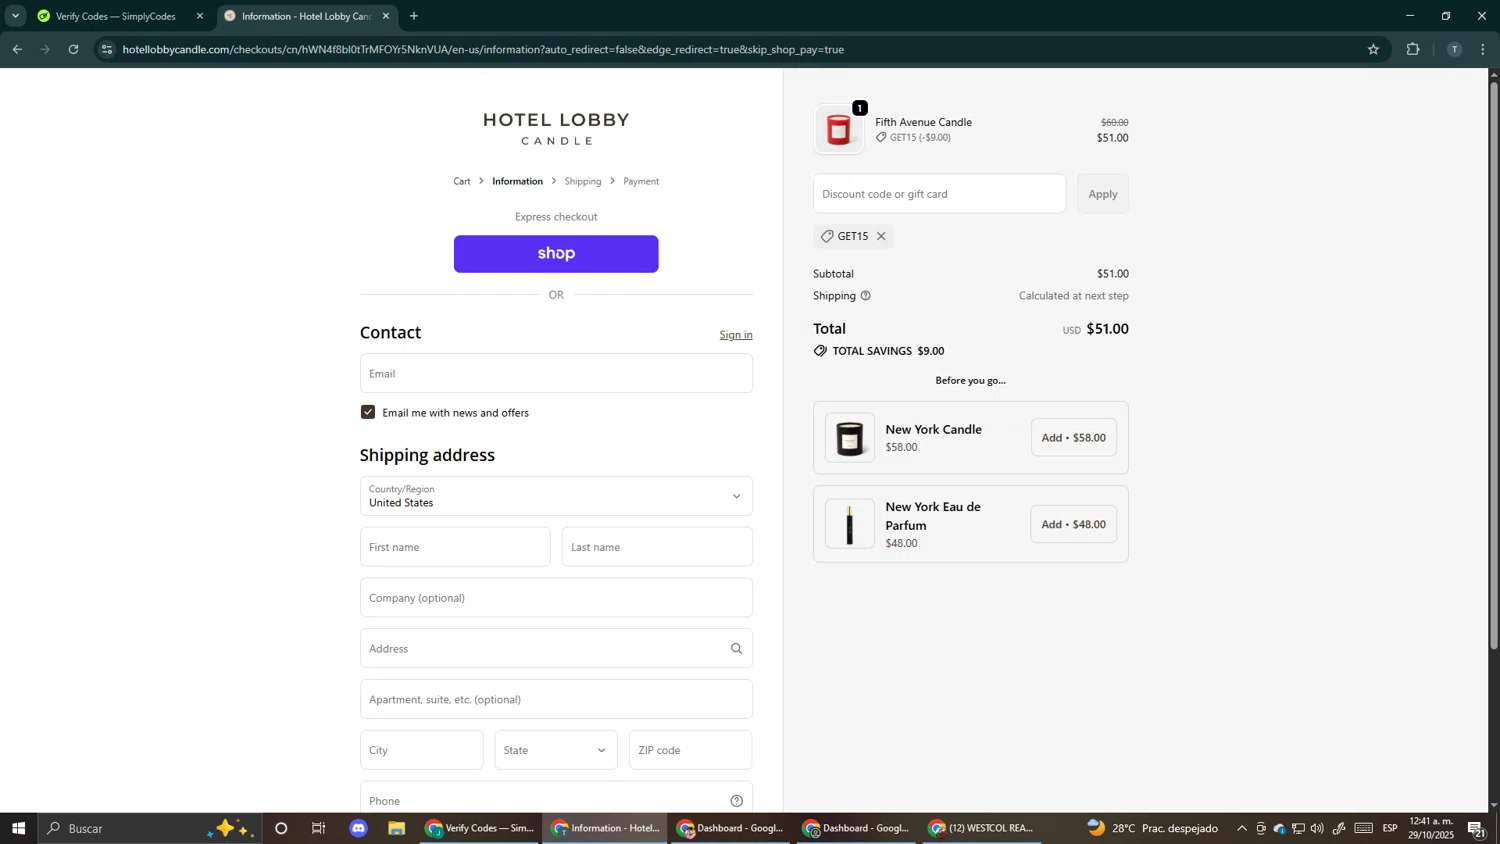Switch to WESTCOL taskbar Chrome window
This screenshot has width=1500, height=844.
982,828
